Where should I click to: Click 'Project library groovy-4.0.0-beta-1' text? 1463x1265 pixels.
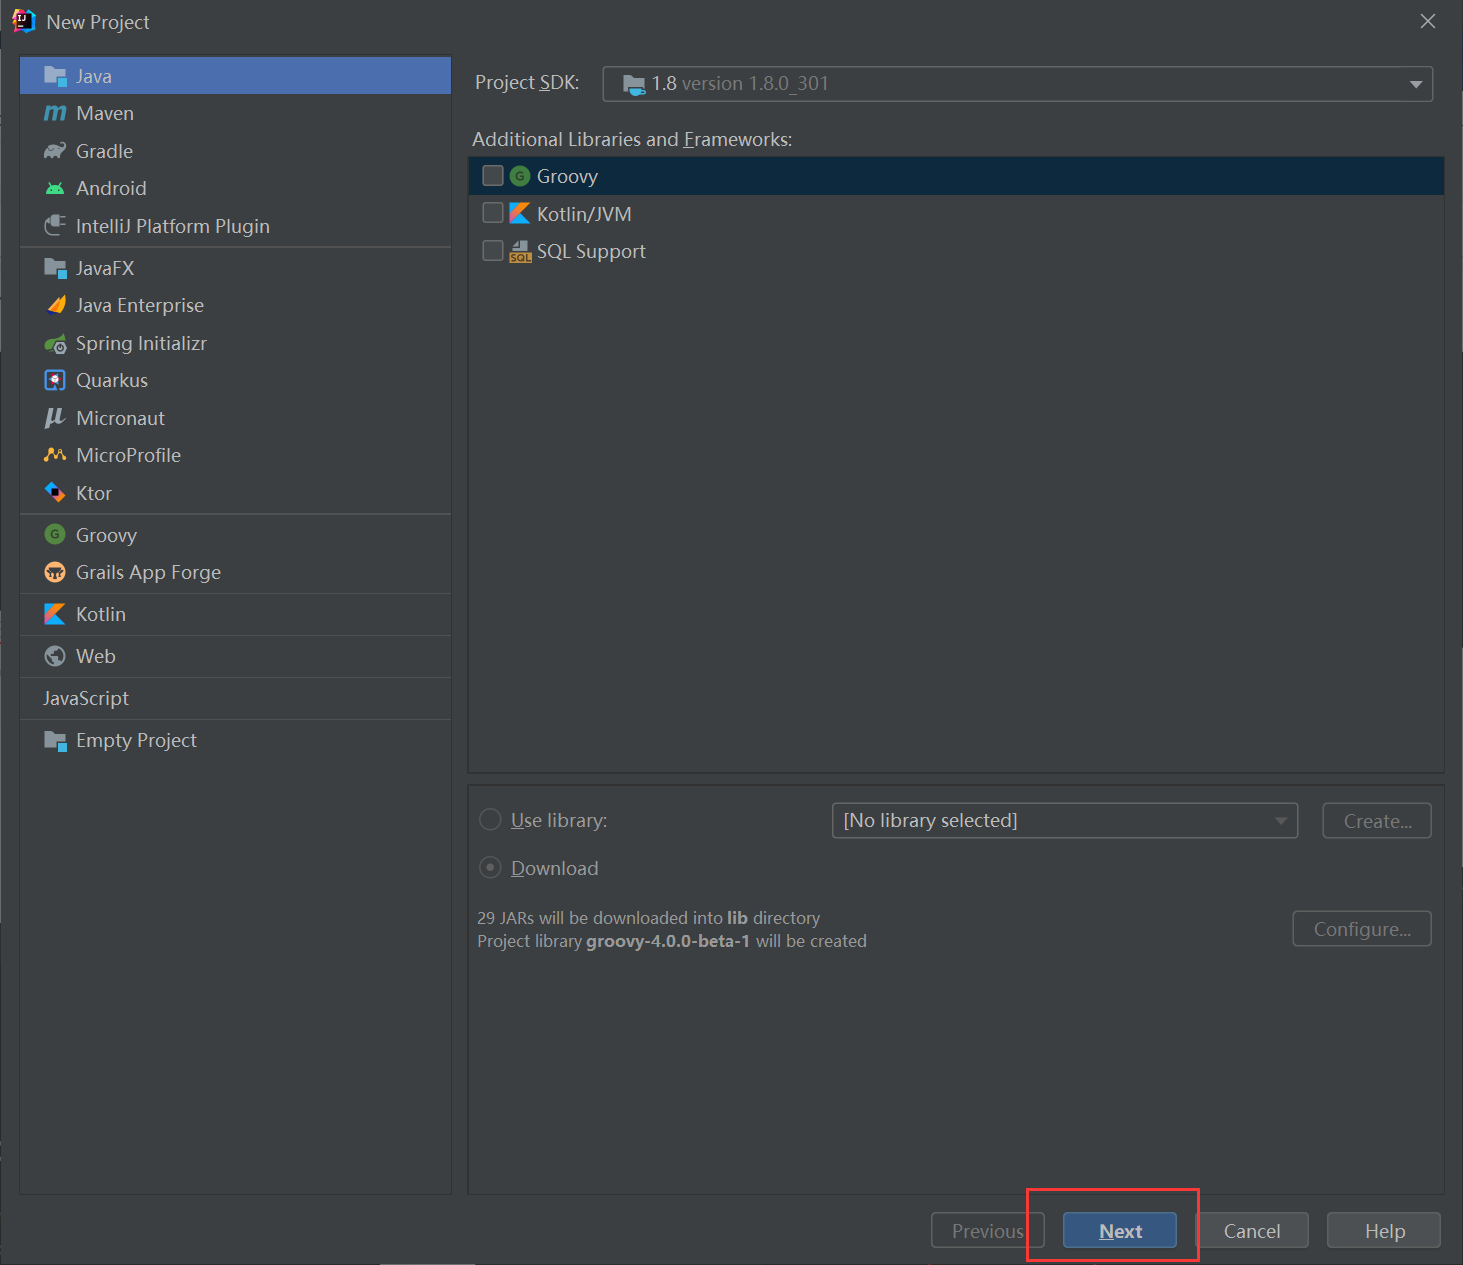pyautogui.click(x=613, y=941)
